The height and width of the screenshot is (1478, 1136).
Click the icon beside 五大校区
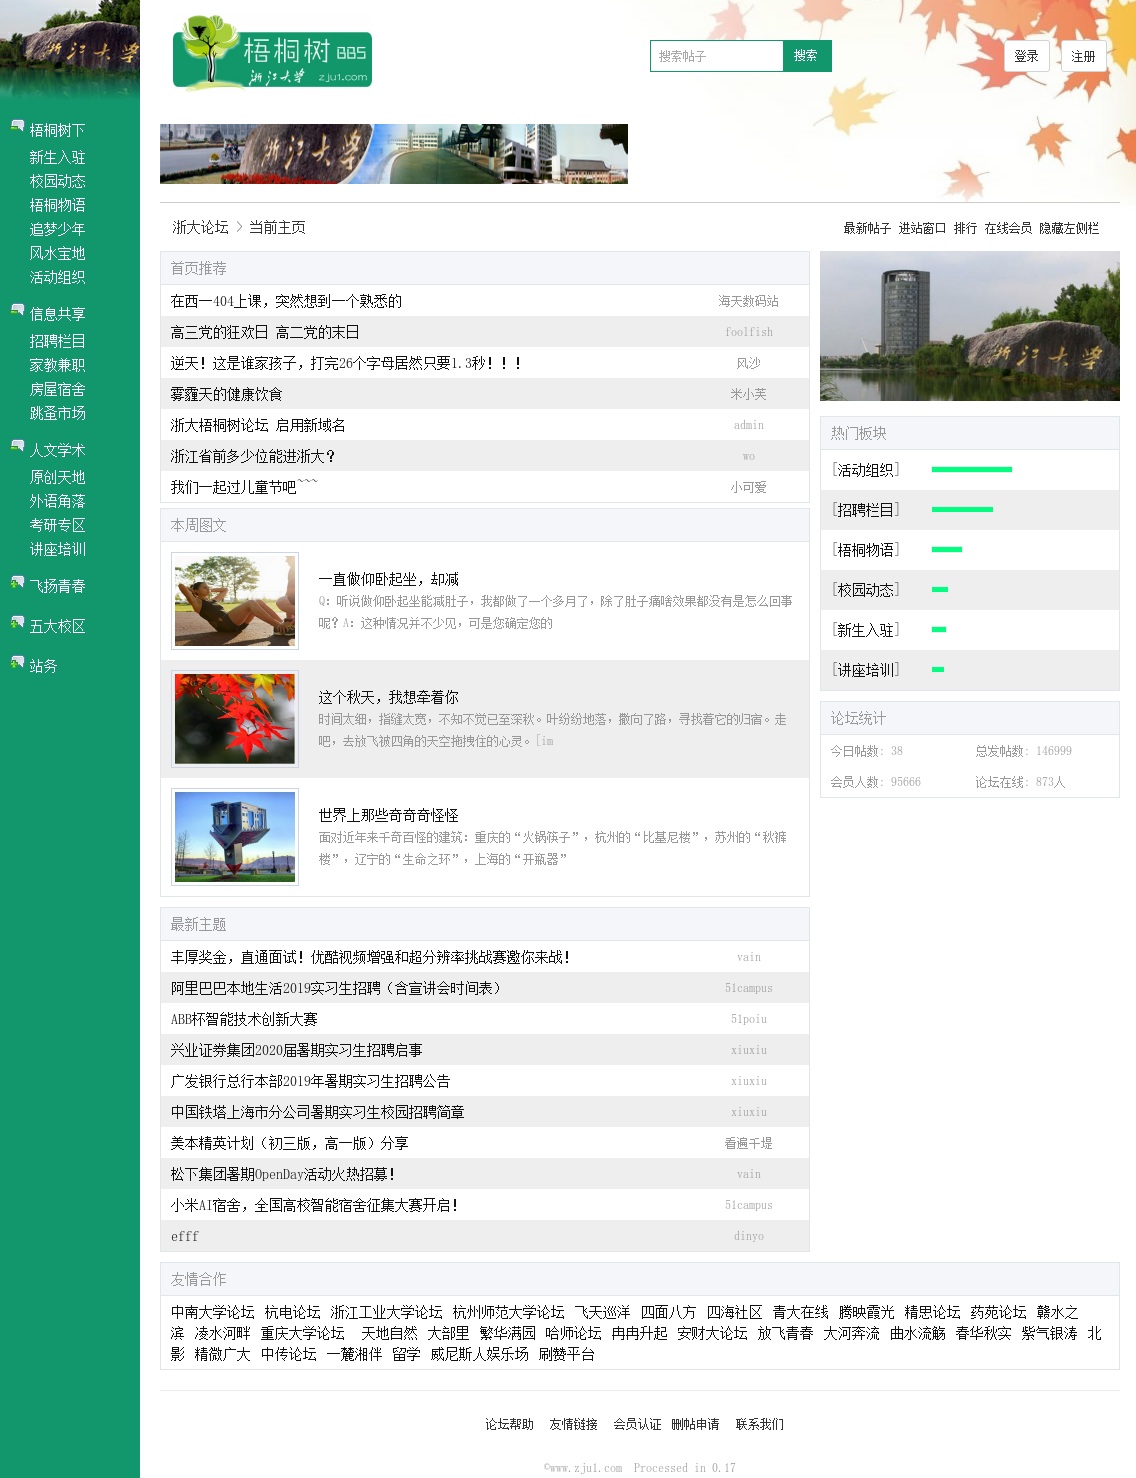pos(17,622)
